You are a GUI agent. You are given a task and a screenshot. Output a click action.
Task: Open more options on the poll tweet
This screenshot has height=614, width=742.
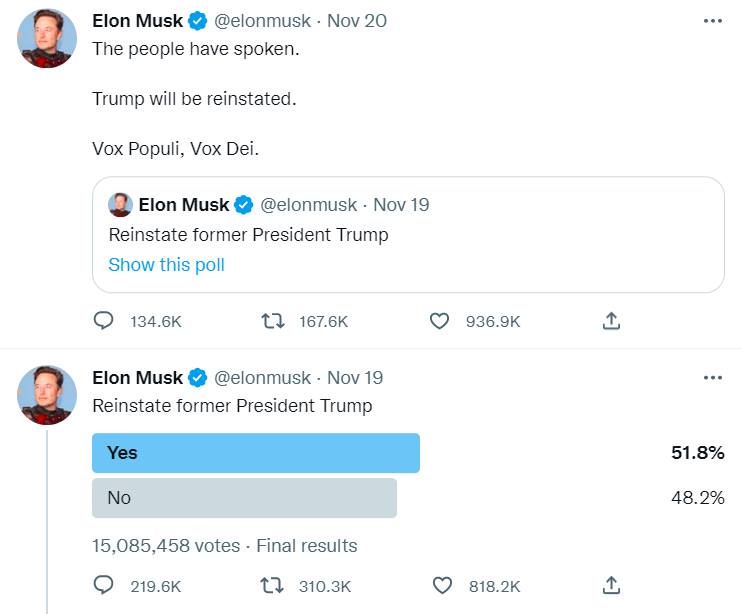point(712,378)
